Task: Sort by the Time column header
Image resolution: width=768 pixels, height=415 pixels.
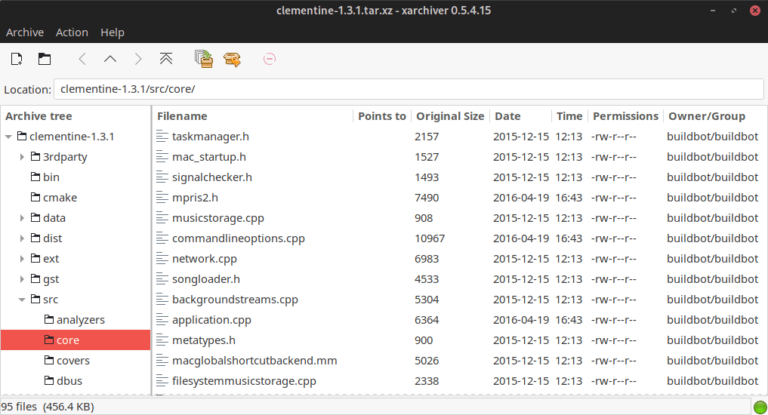Action: (570, 116)
